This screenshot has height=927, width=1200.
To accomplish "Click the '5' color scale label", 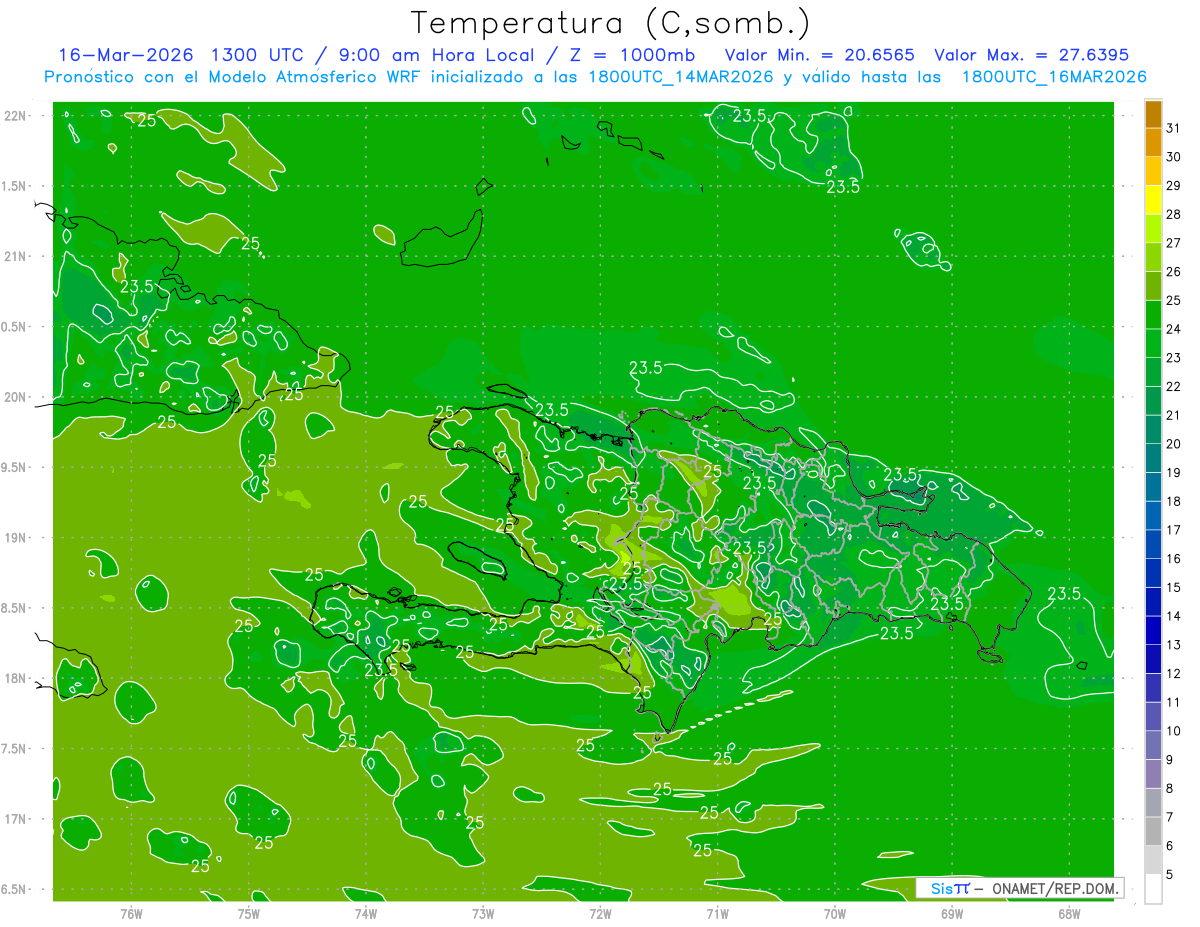I will (x=1170, y=875).
